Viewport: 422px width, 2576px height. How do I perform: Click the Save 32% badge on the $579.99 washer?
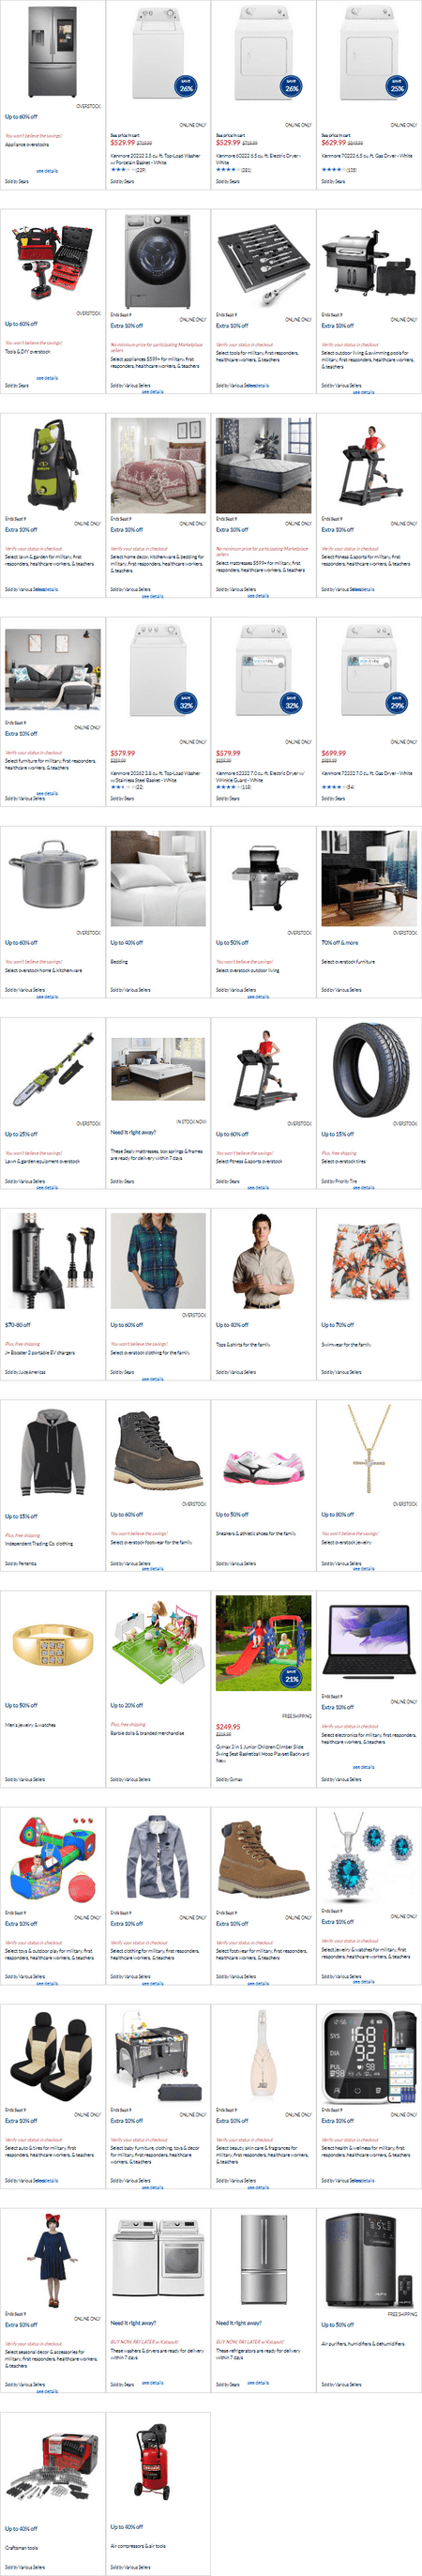coord(186,702)
